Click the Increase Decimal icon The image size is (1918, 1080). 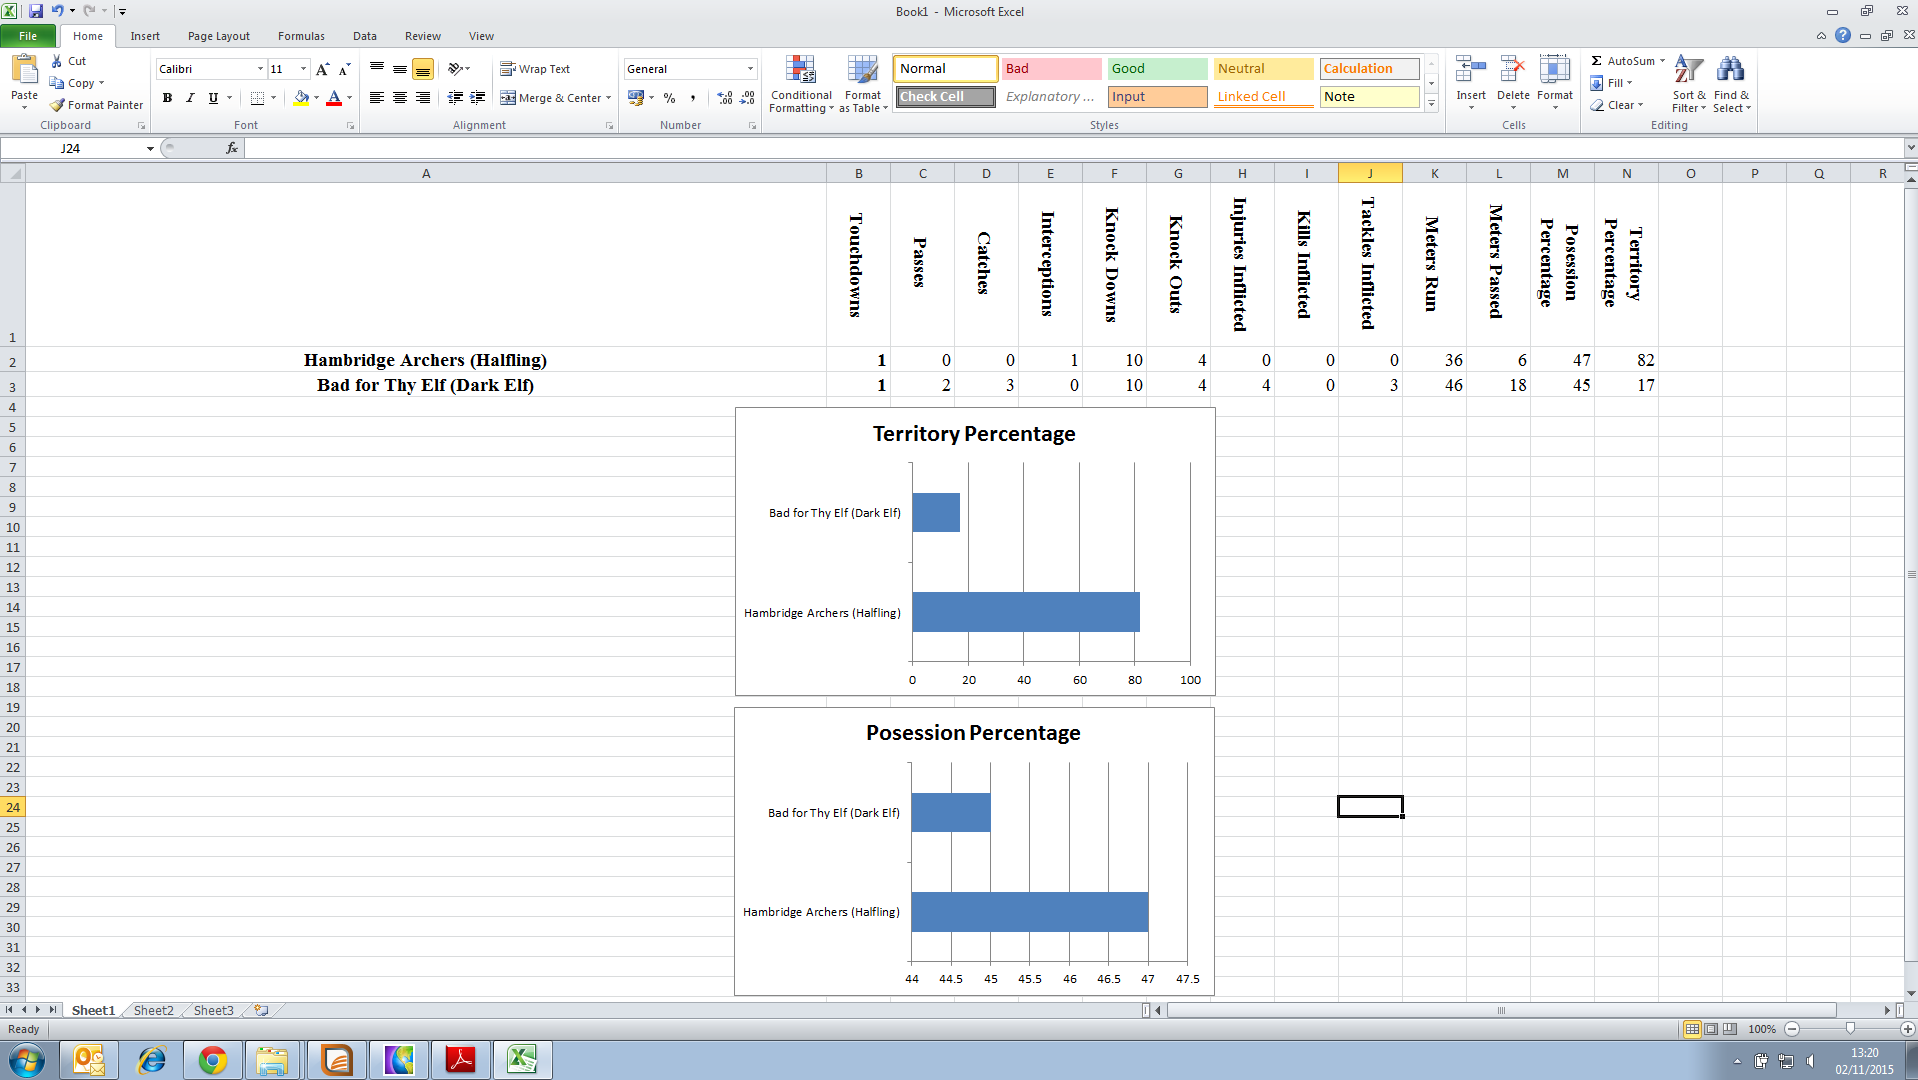click(x=723, y=98)
